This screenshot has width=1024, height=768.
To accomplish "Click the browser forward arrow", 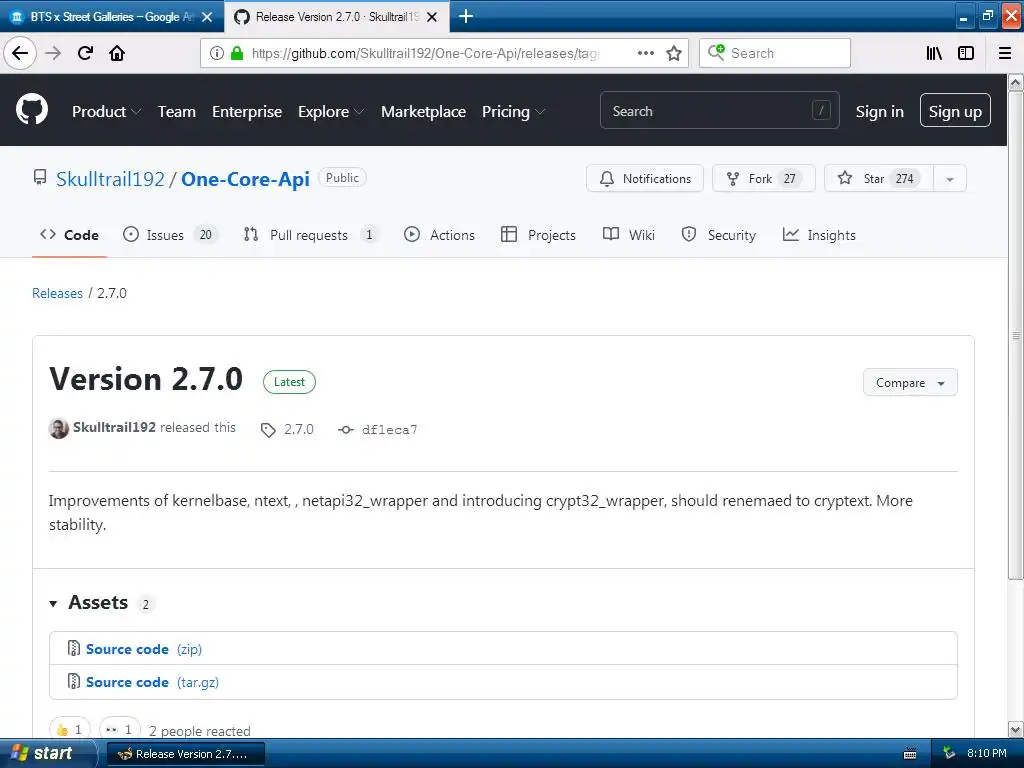I will coord(53,53).
